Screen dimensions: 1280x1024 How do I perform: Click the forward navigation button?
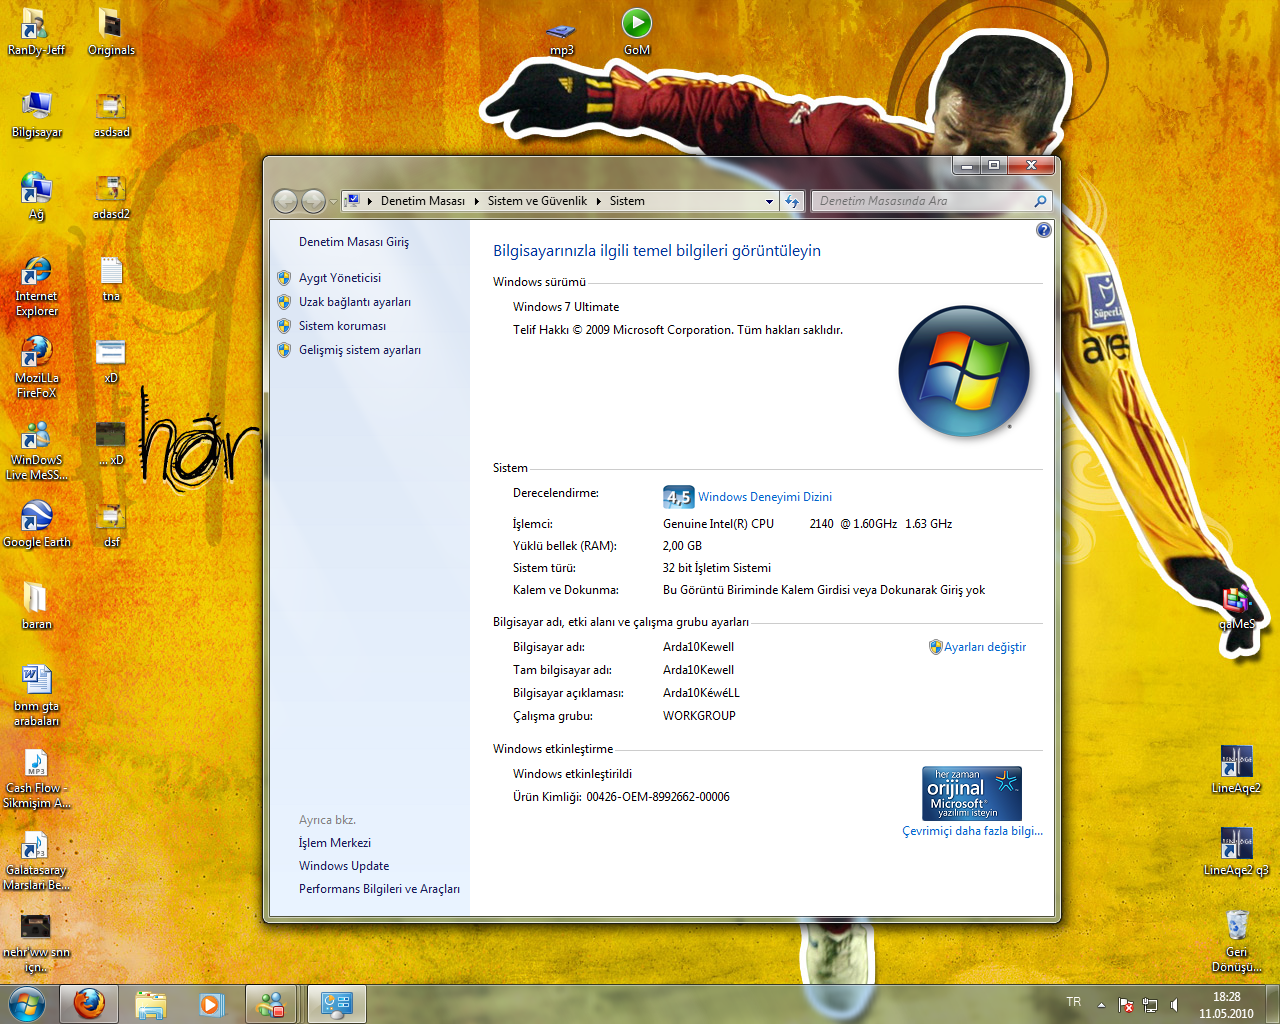(313, 202)
